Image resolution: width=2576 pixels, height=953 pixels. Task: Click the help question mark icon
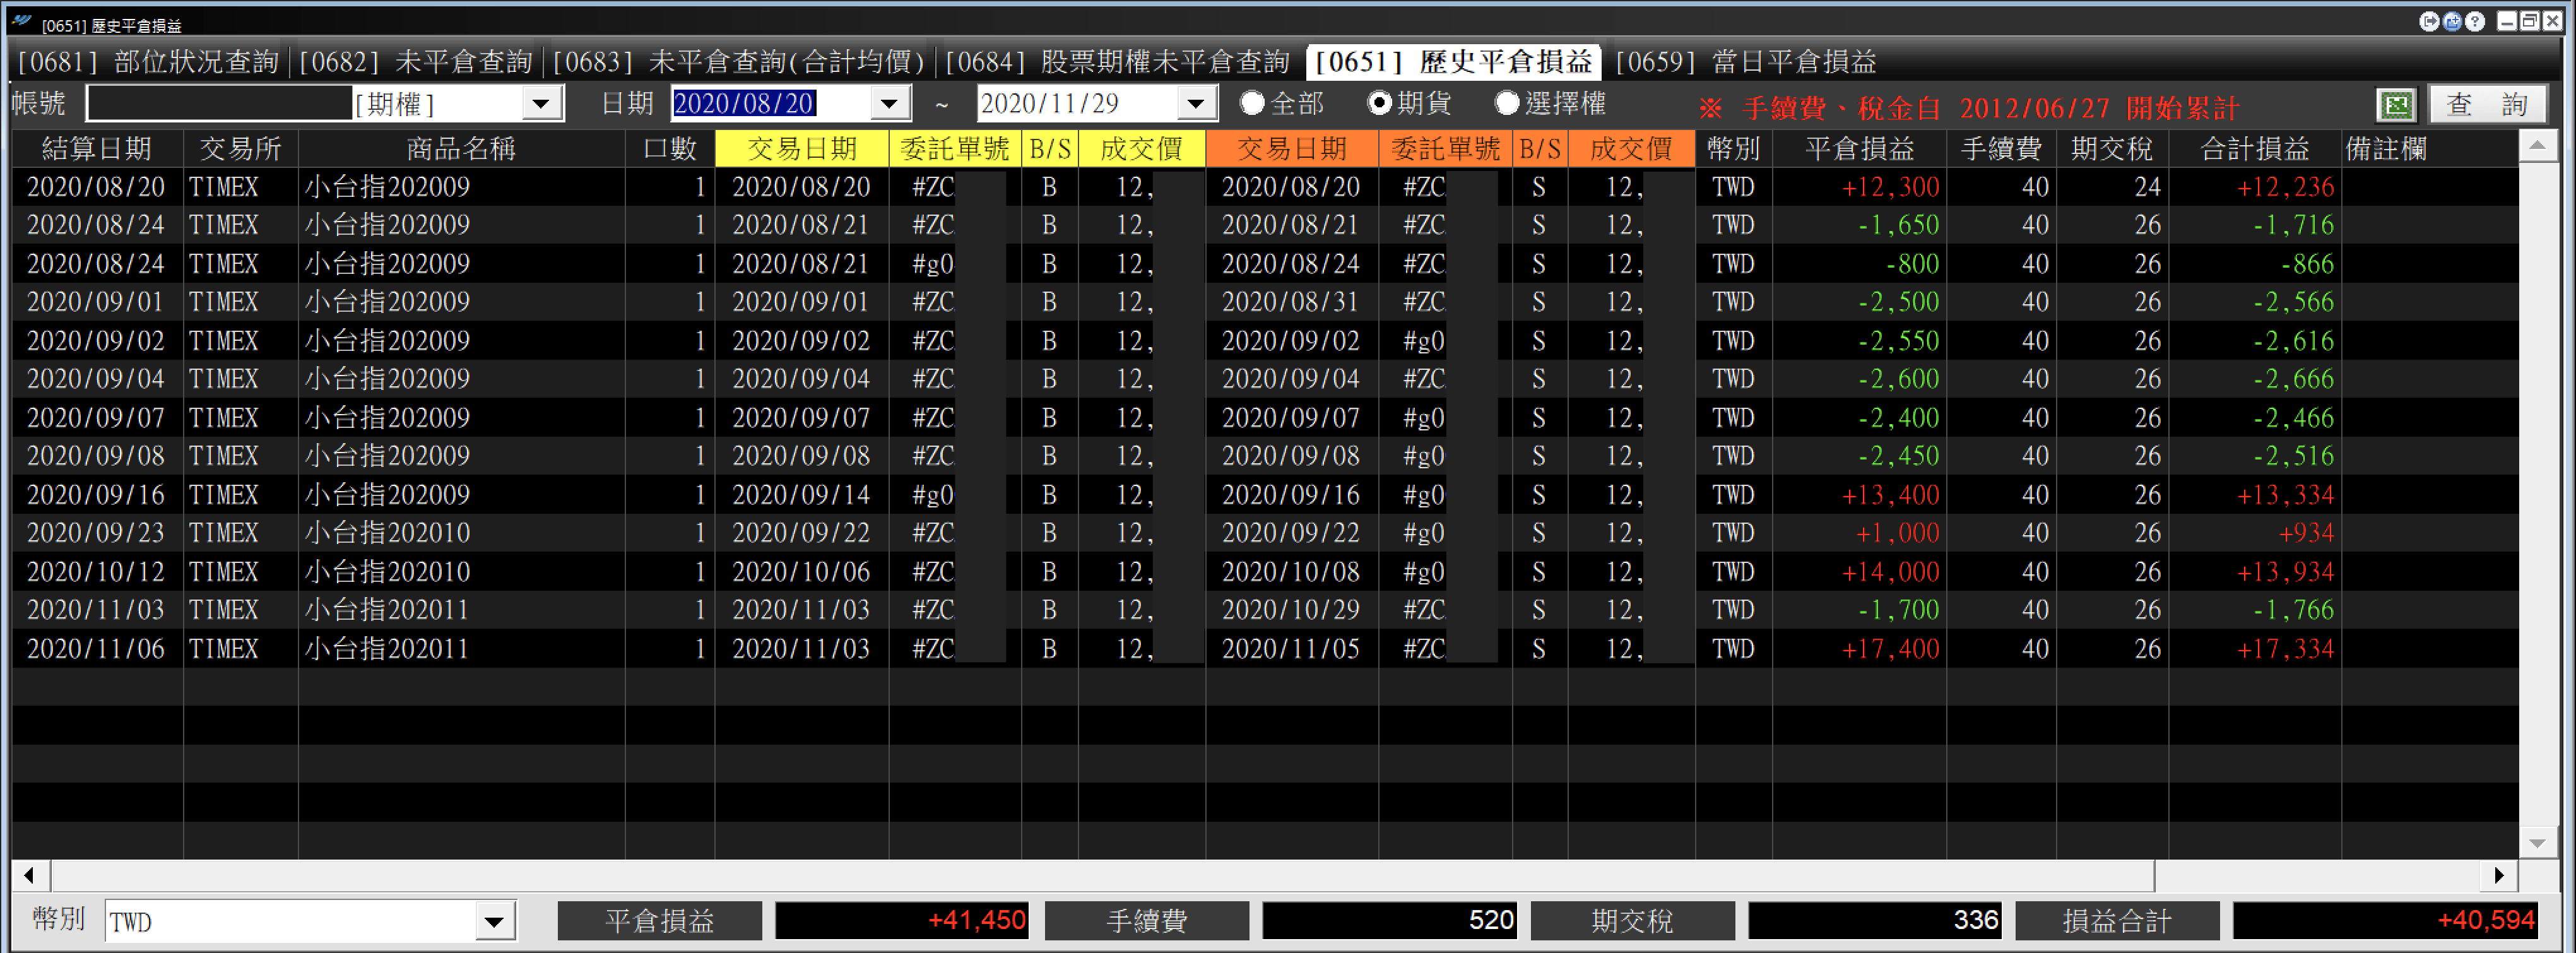click(x=2475, y=21)
